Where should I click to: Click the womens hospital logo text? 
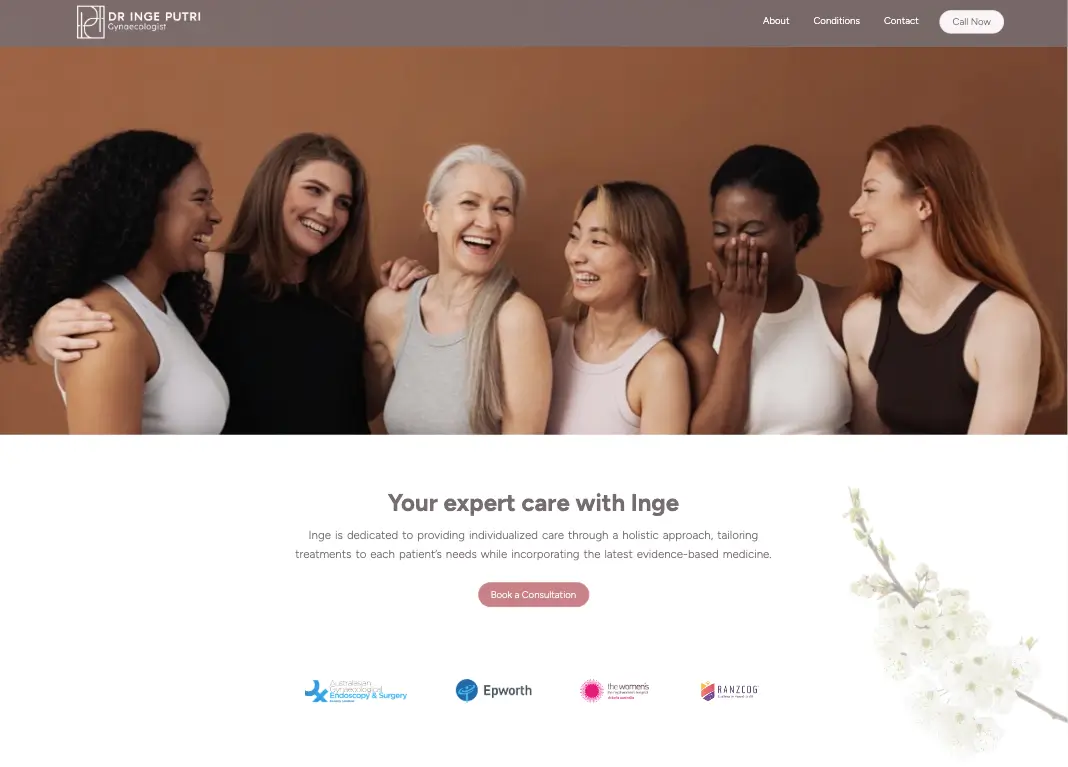coord(628,691)
